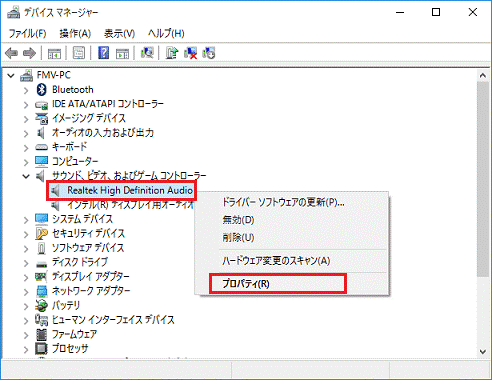Expand オーディオの入力および出力 category
The width and height of the screenshot is (492, 380).
[x=26, y=133]
